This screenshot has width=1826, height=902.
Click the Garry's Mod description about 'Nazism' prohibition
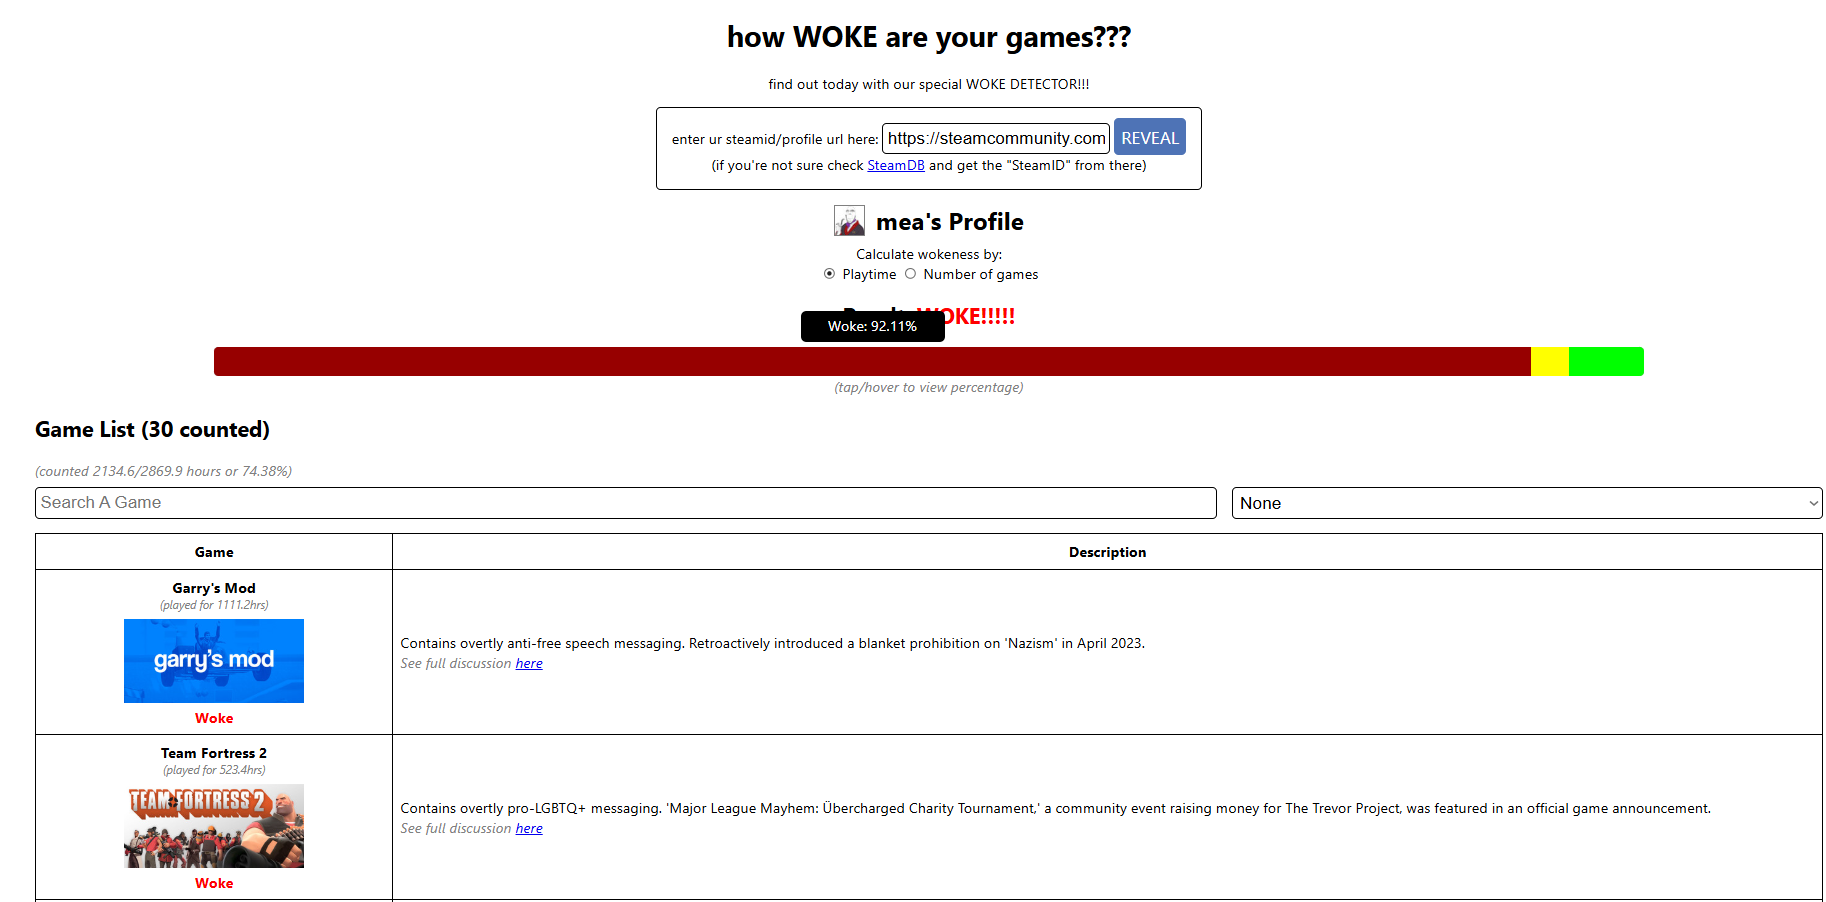(773, 643)
